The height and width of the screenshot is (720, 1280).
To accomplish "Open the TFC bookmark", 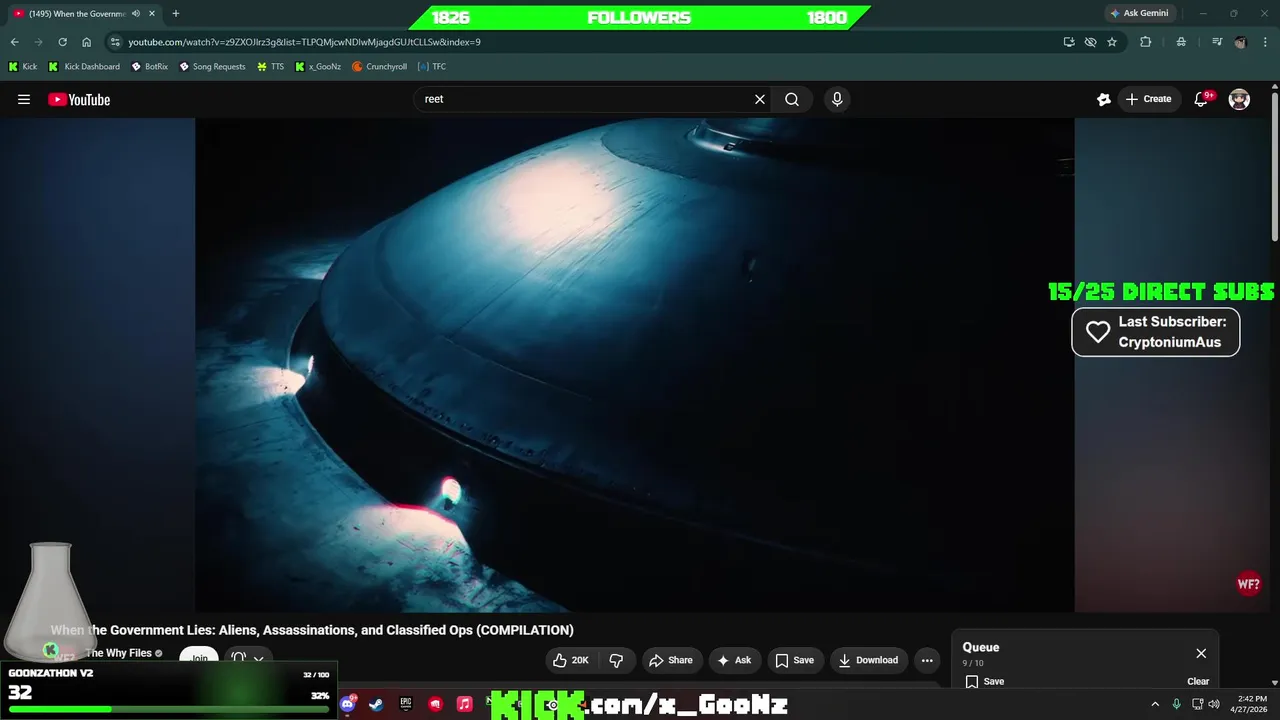I will [432, 66].
